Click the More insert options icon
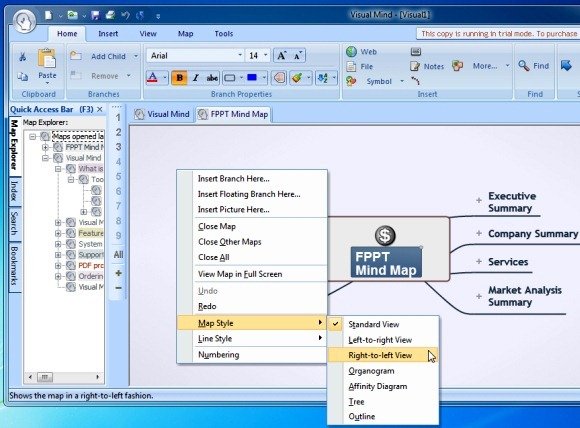The image size is (580, 428). tap(458, 66)
